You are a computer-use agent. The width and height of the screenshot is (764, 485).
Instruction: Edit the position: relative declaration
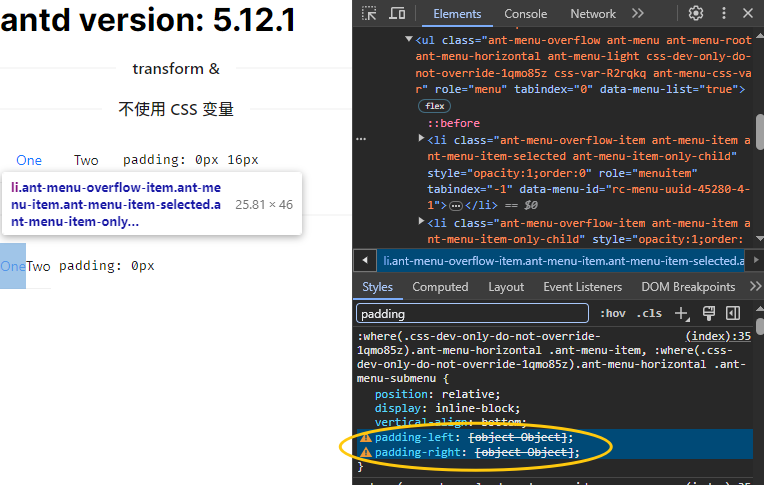point(437,394)
